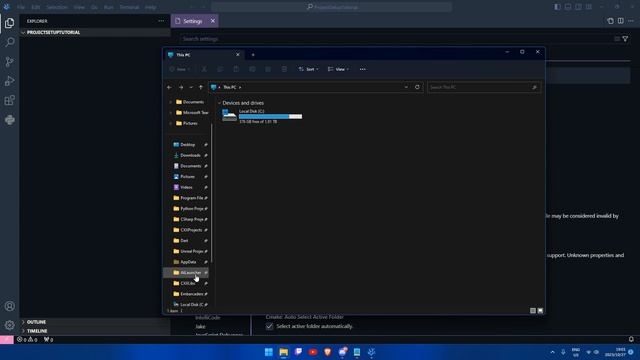Open the Source Control view in VS Code
Viewport: 640px width, 360px height.
9,62
